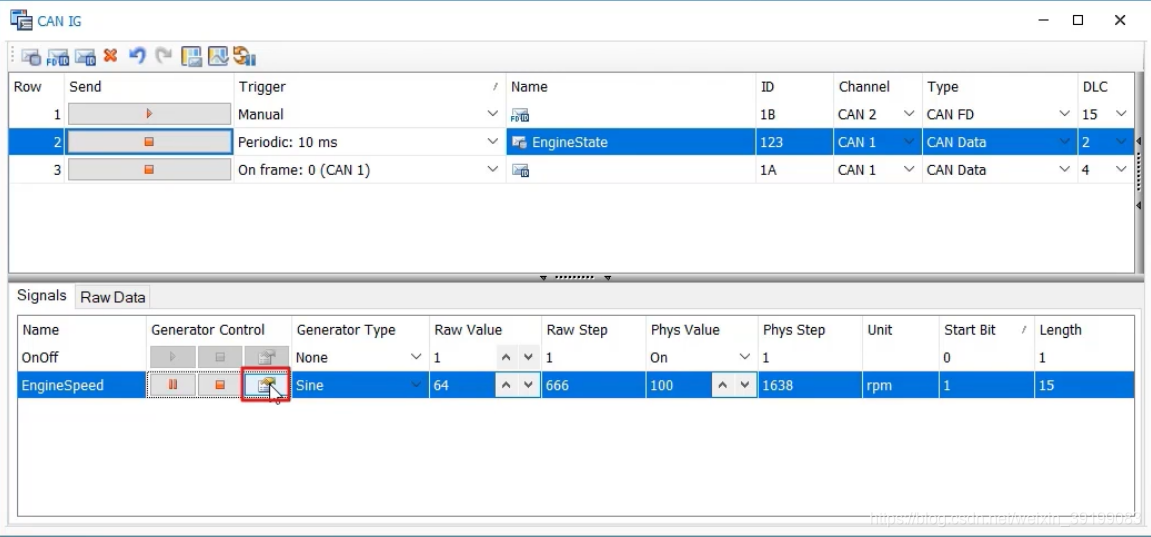Image resolution: width=1151 pixels, height=537 pixels.
Task: Select the EngineSpeed signal name
Action: point(63,385)
